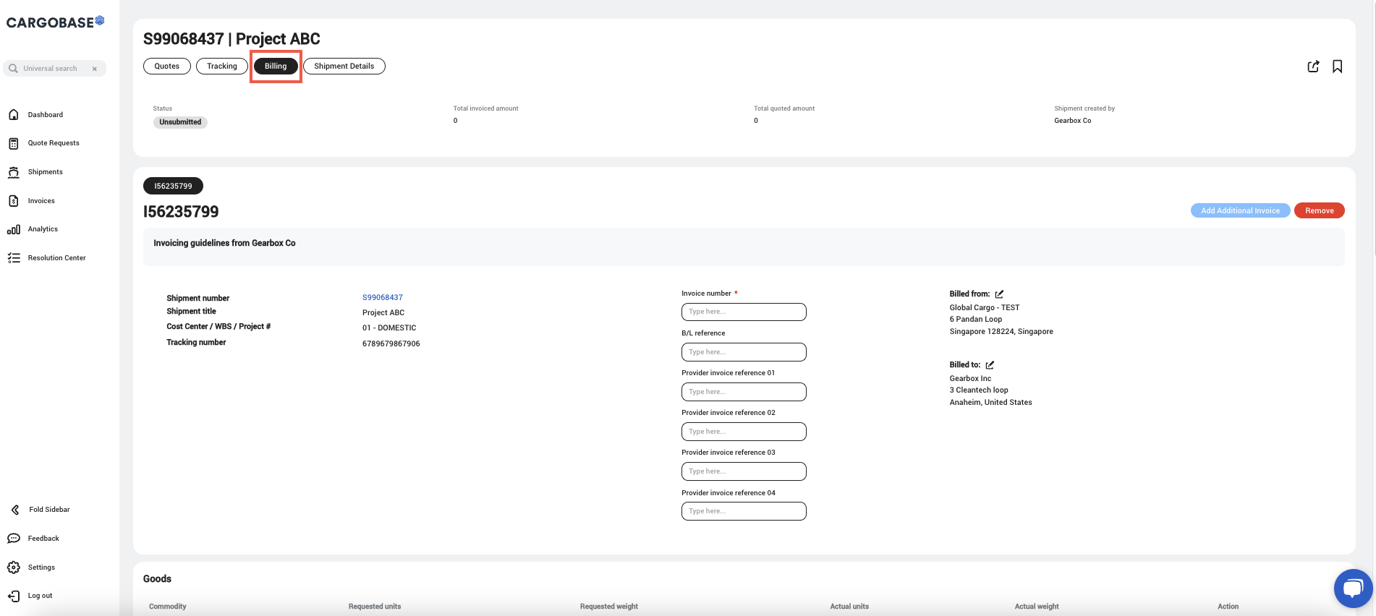Viewport: 1376px width, 616px height.
Task: Open the Shipments section
Action: tap(43, 171)
